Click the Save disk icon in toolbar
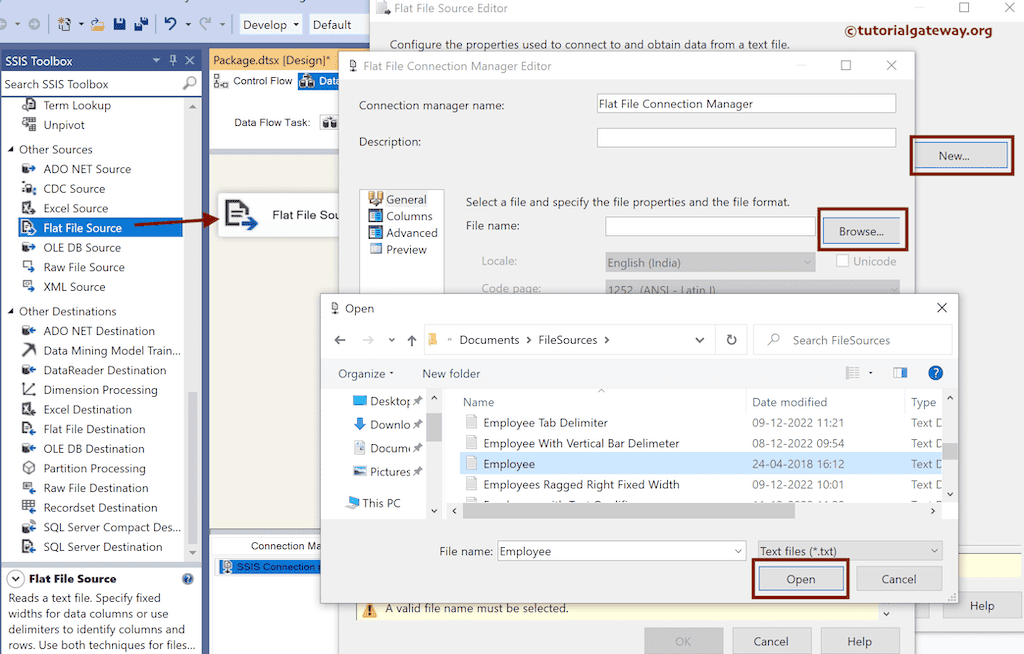The height and width of the screenshot is (654, 1024). (x=120, y=24)
